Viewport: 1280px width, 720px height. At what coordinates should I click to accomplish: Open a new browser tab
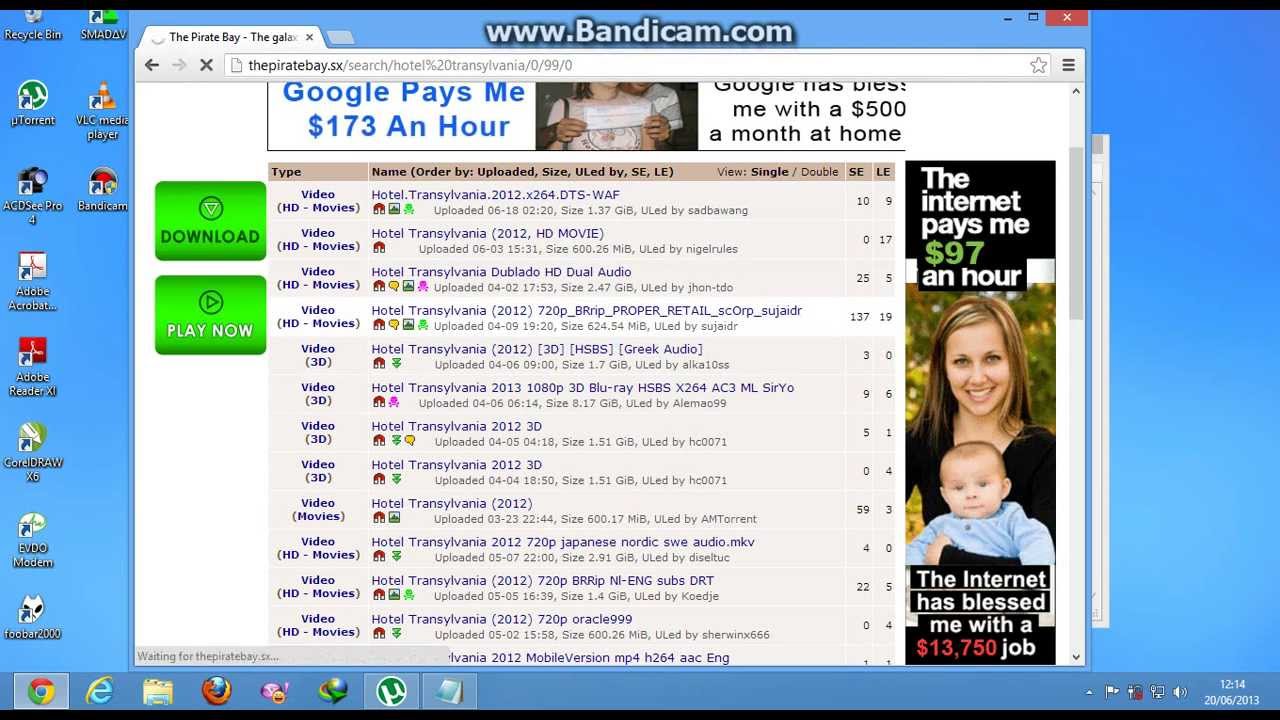point(340,37)
